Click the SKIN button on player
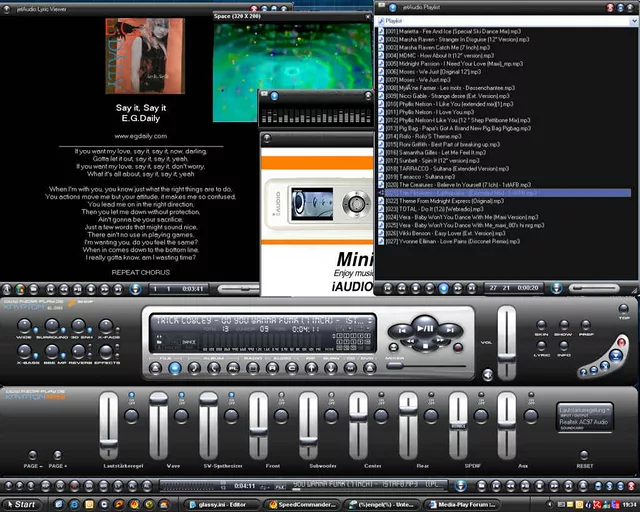This screenshot has width=640, height=512. coord(541,325)
